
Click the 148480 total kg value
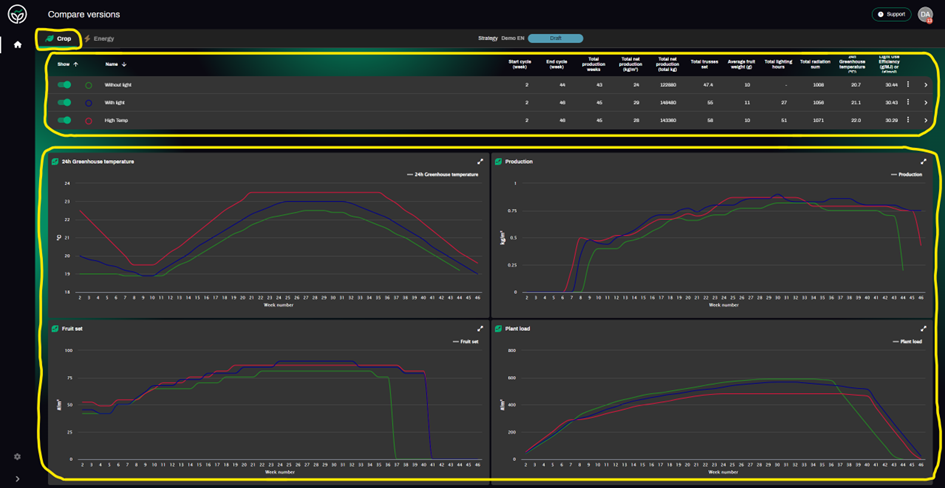tap(668, 102)
